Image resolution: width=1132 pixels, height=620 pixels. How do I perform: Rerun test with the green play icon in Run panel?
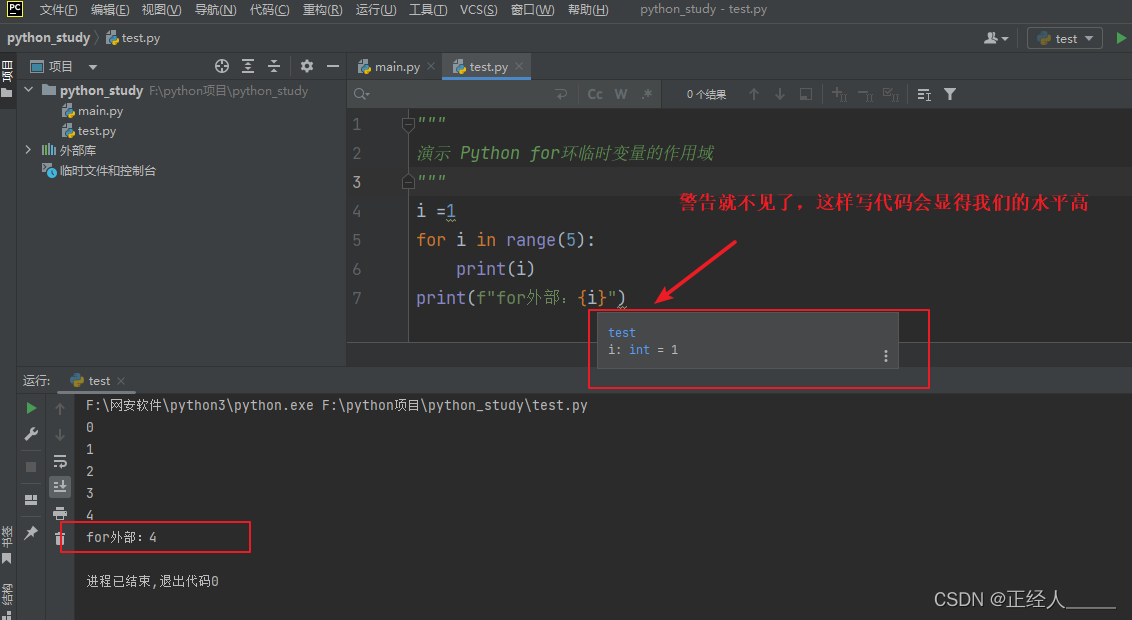[x=31, y=408]
